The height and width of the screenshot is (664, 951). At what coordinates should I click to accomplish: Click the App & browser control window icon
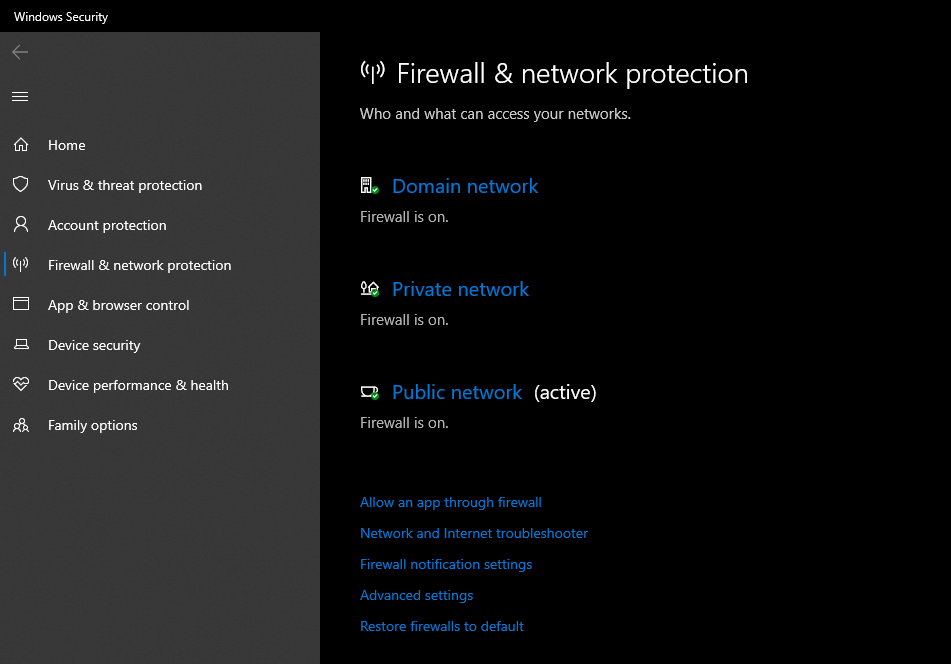(x=20, y=305)
